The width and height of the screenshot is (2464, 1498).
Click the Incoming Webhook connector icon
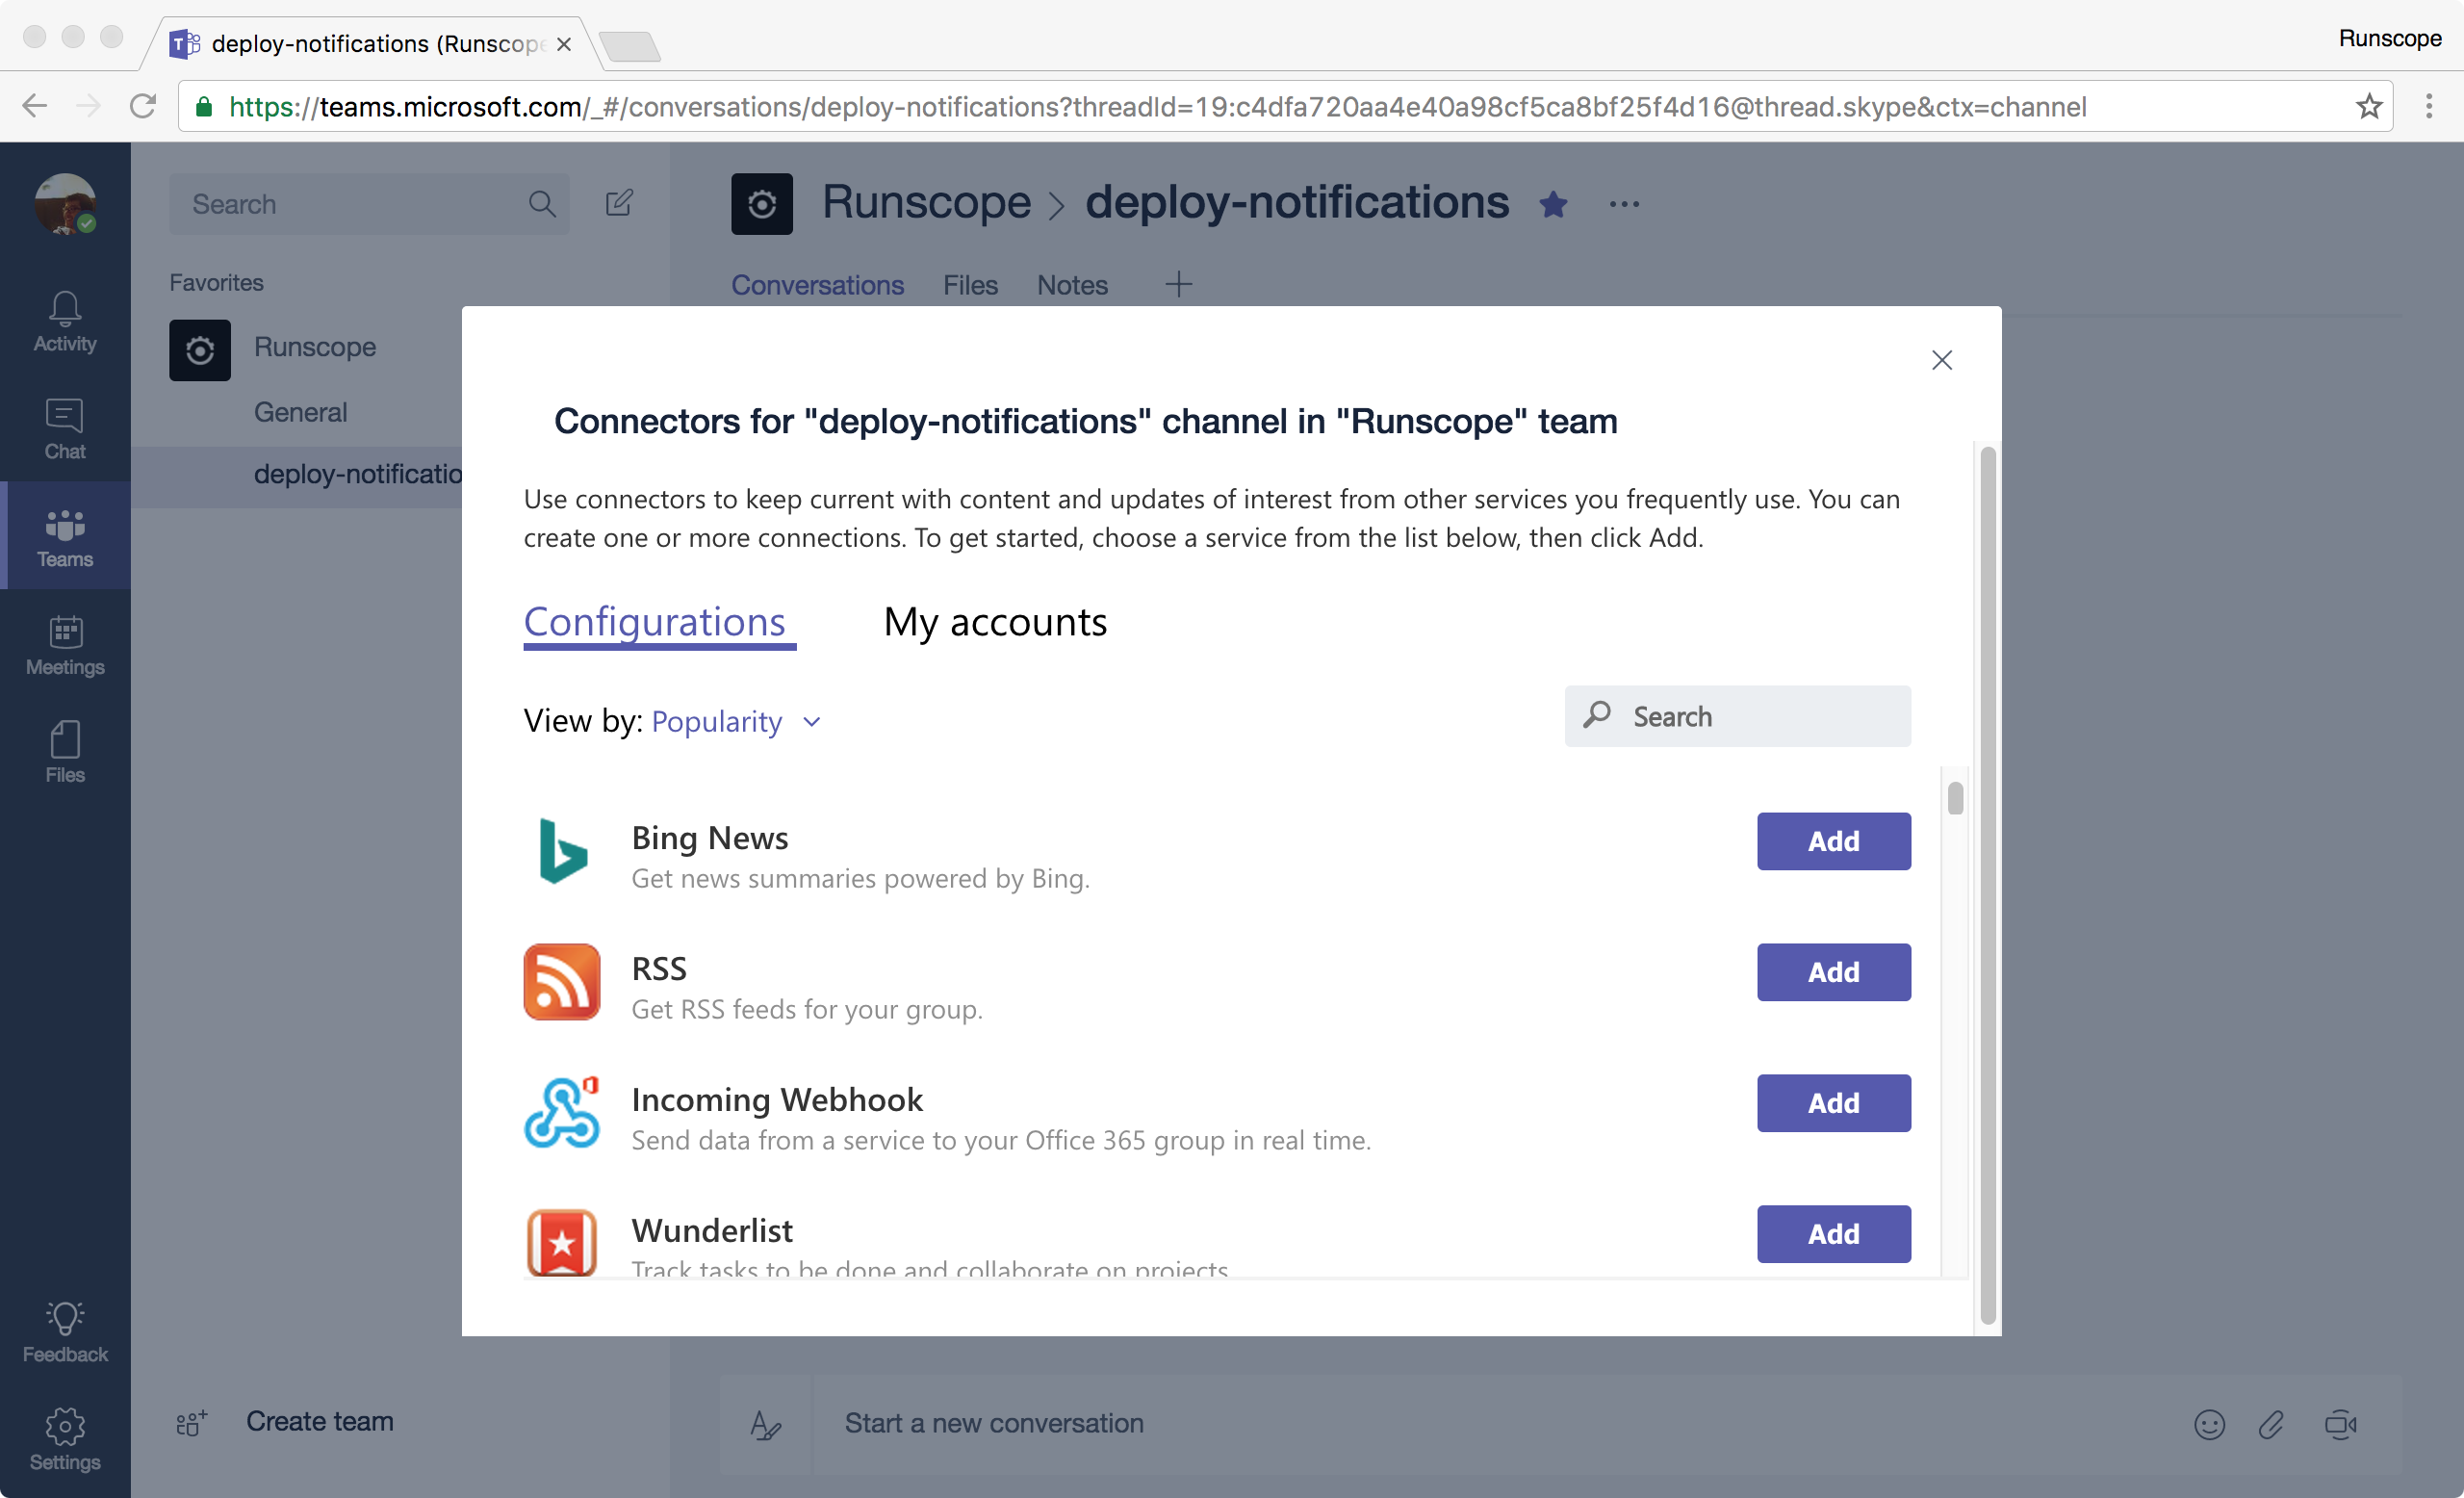[x=562, y=1112]
